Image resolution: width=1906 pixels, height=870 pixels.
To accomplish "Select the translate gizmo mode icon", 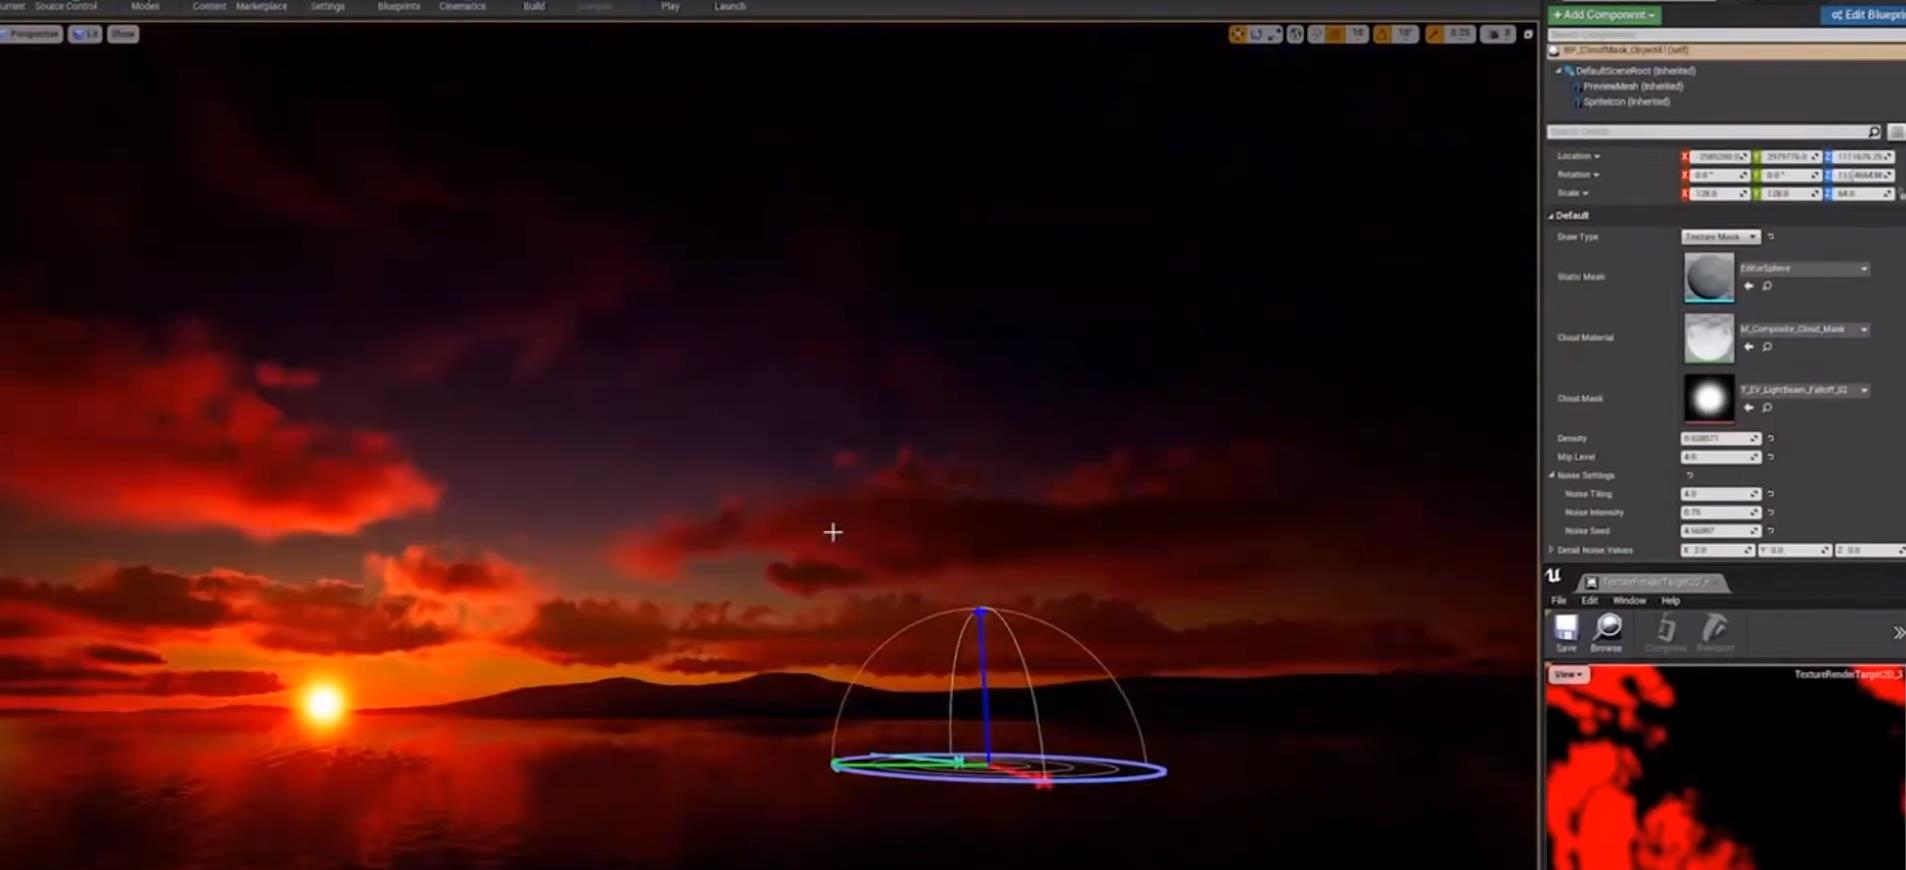I will click(x=1238, y=34).
